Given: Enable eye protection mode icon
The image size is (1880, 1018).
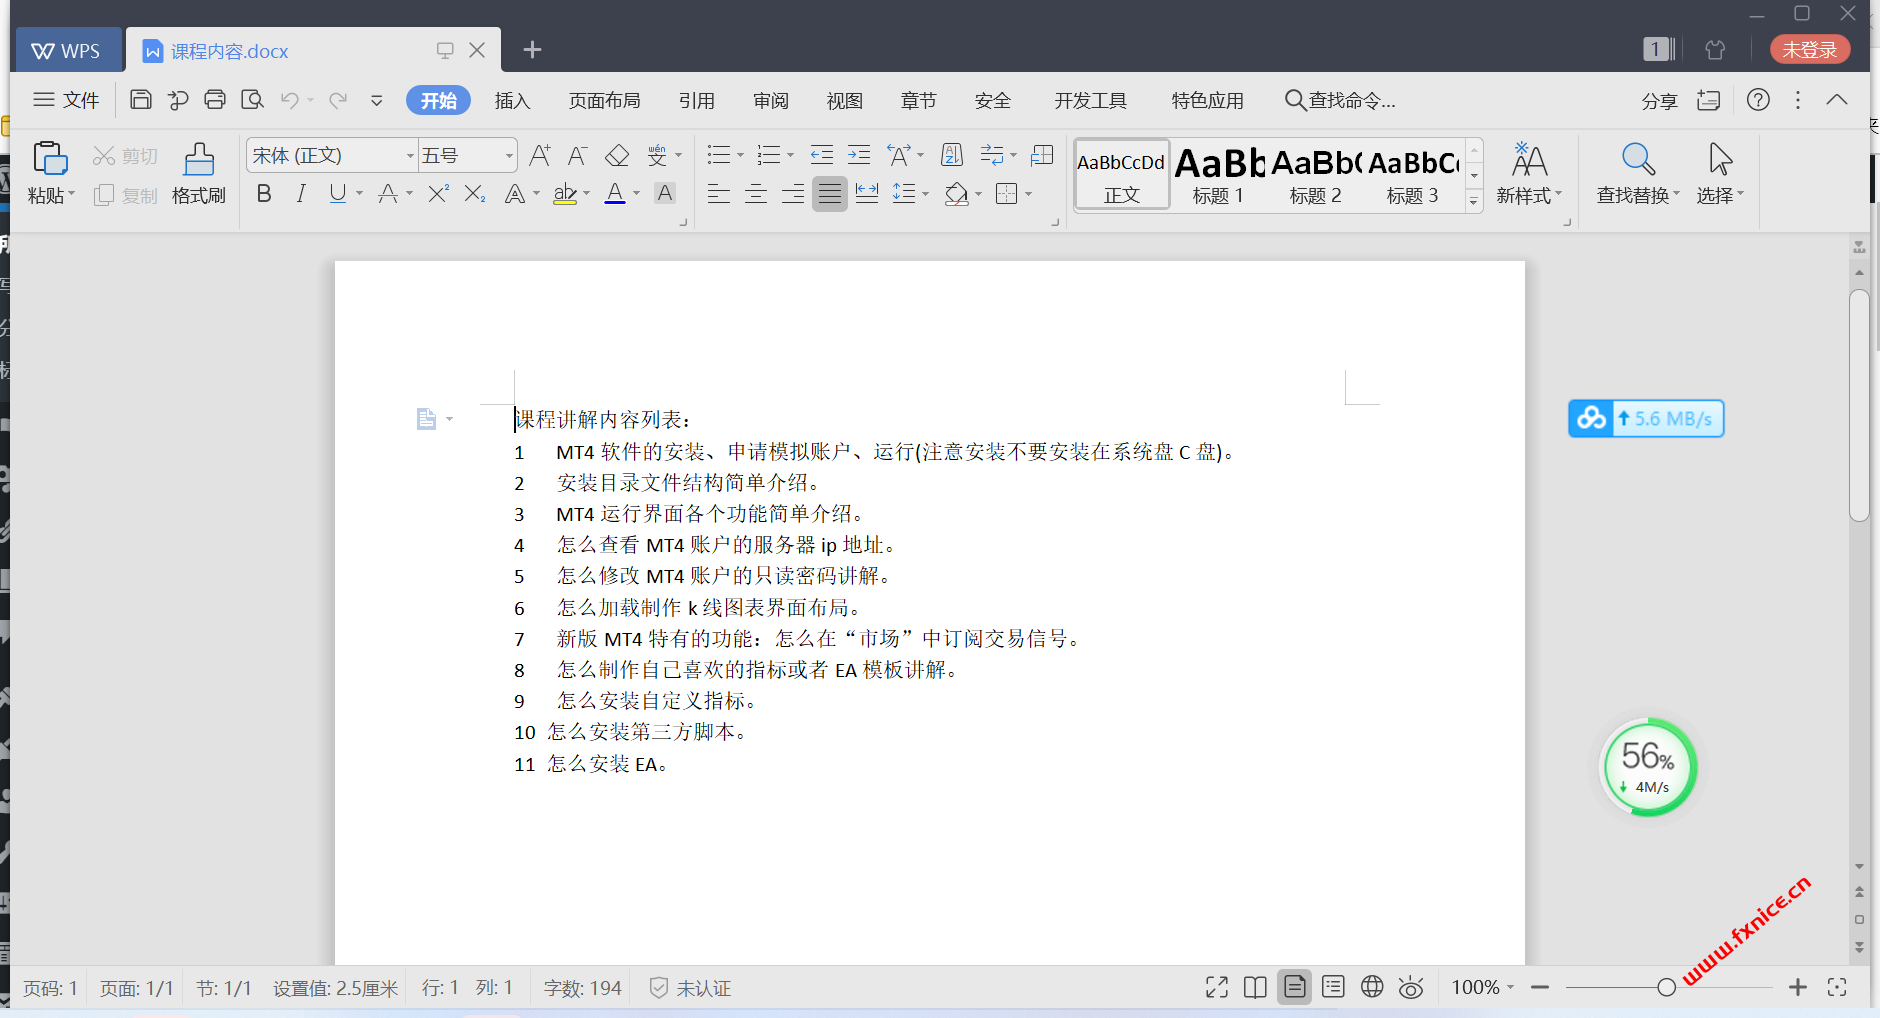Looking at the screenshot, I should pos(1411,988).
